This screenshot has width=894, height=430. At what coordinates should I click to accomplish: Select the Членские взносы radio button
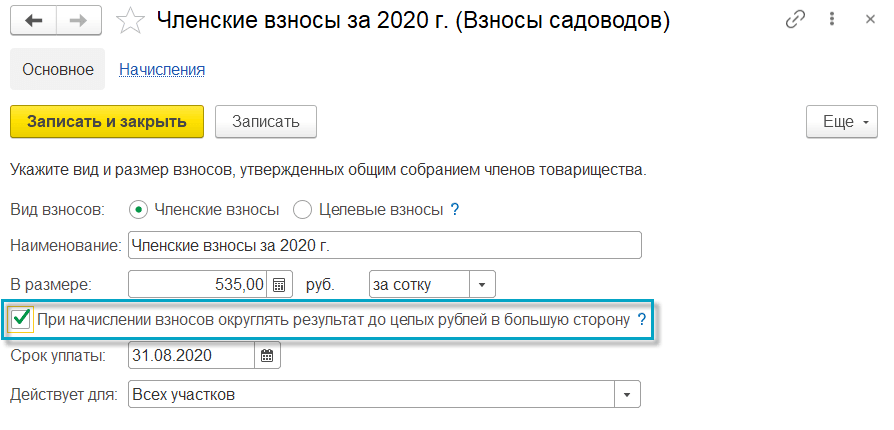tap(138, 210)
